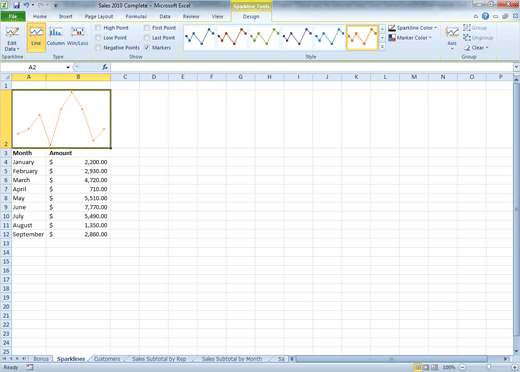Screen dimensions: 520x372
Task: Open the Marker Color menu
Action: (x=410, y=38)
